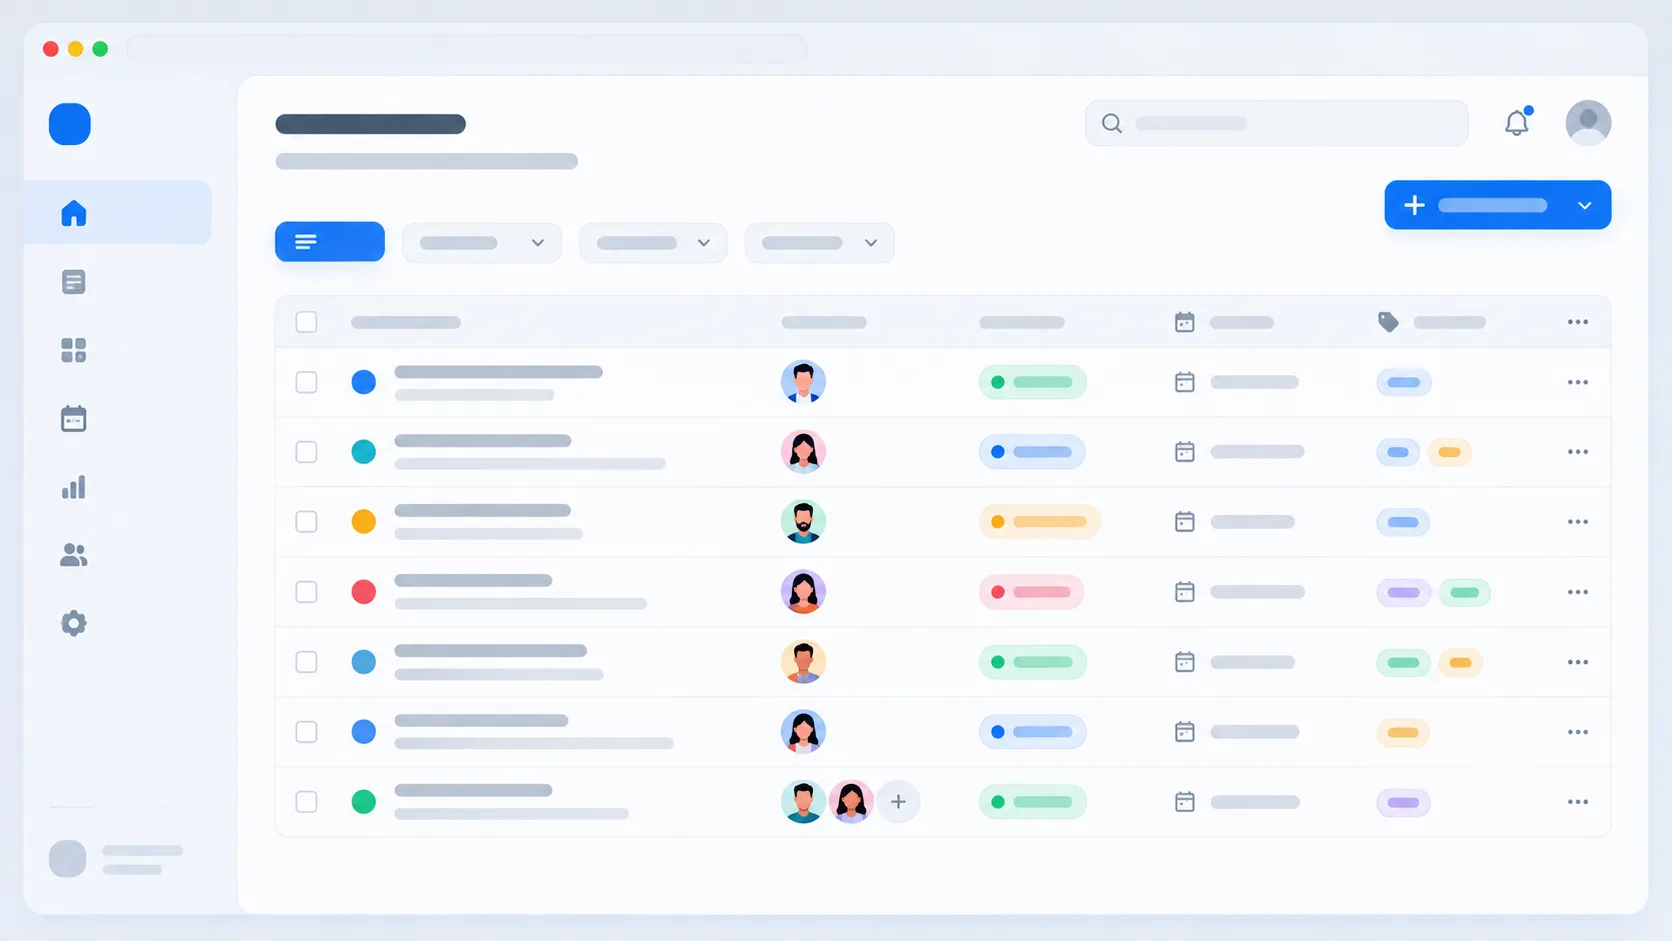Open the three-dot menu of the last row
Image resolution: width=1672 pixels, height=941 pixels.
pyautogui.click(x=1578, y=802)
